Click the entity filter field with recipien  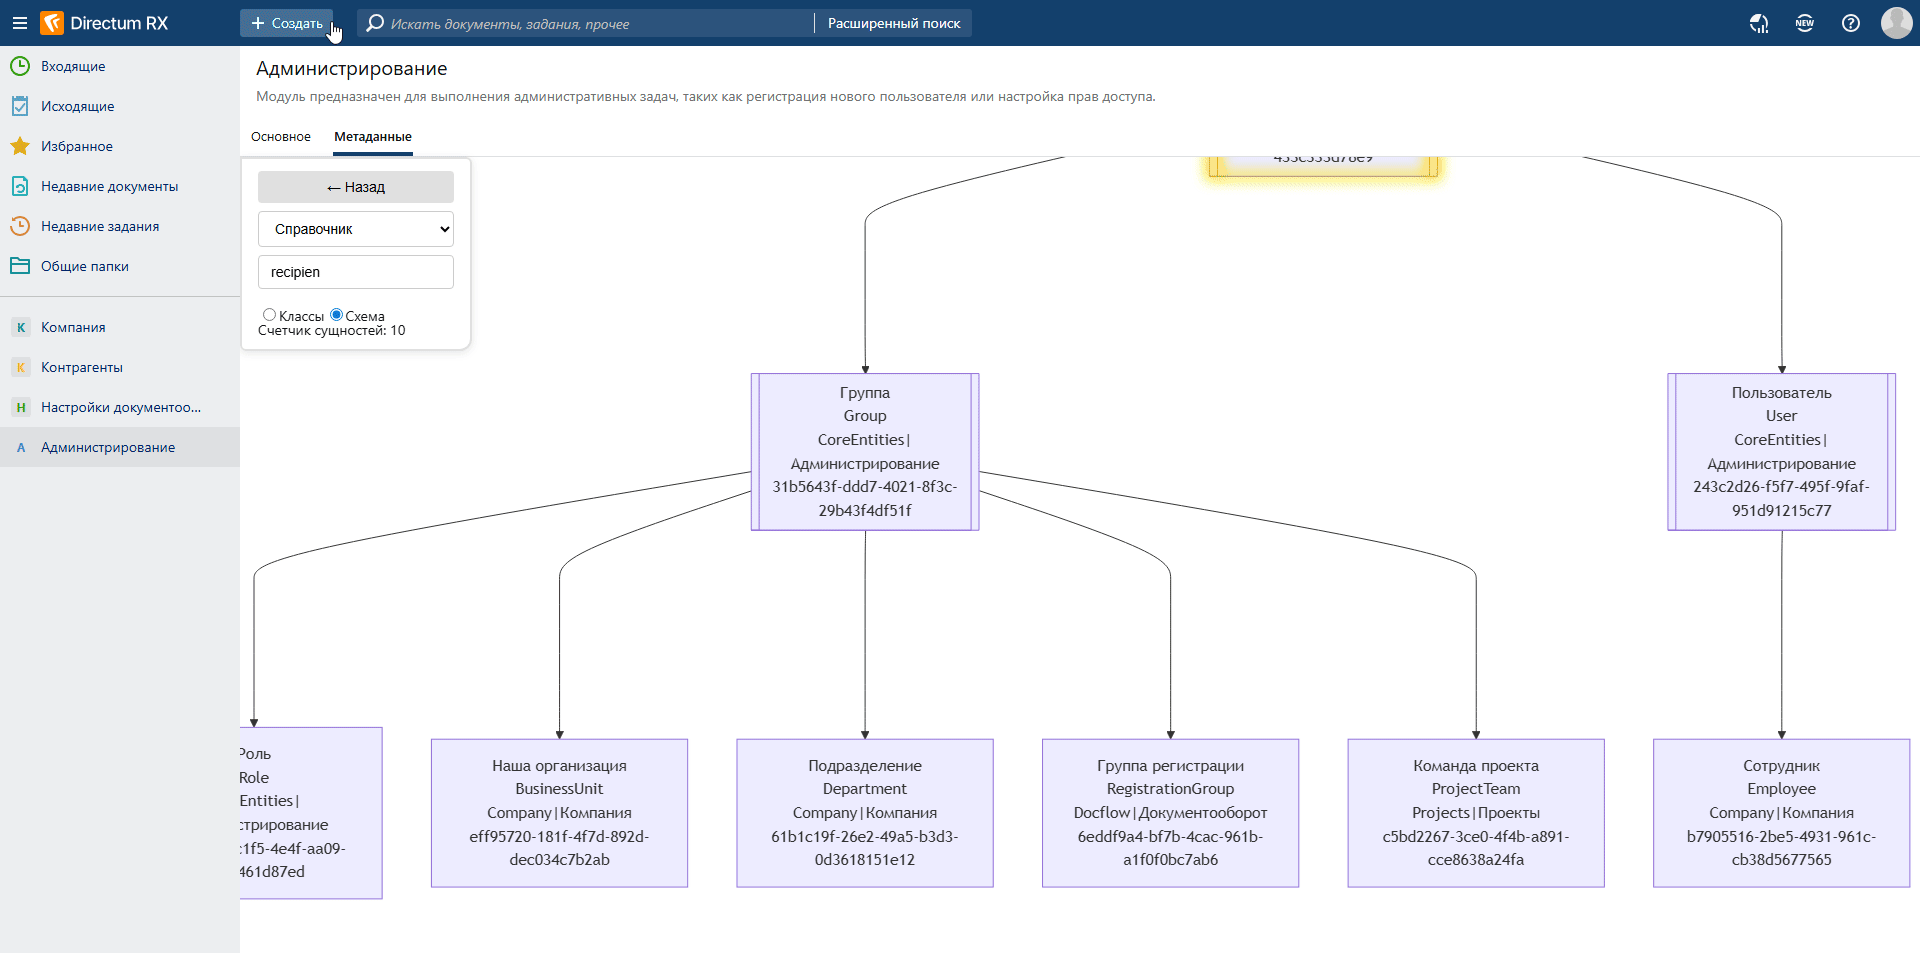tap(356, 272)
